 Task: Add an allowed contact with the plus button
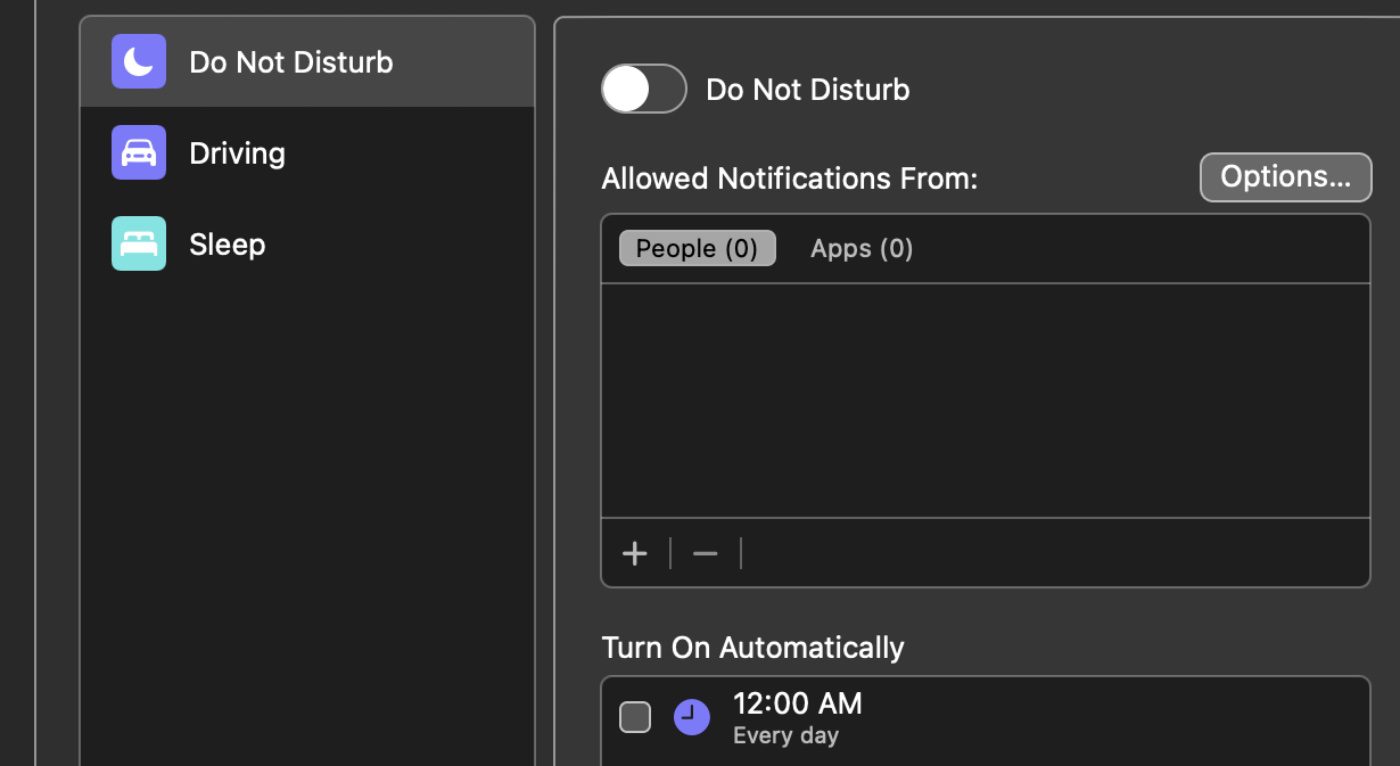(635, 553)
